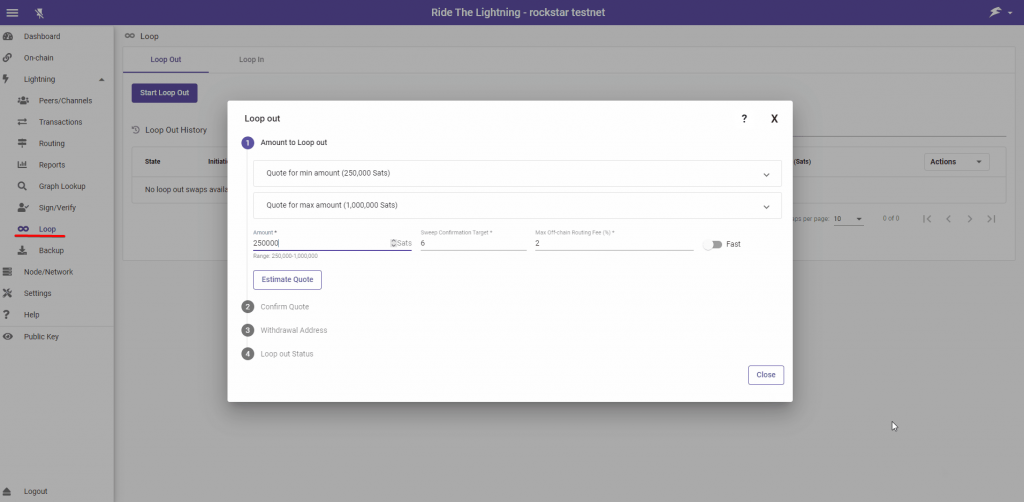Open Sign/Verify menu item
The height and width of the screenshot is (502, 1024).
pyautogui.click(x=57, y=208)
